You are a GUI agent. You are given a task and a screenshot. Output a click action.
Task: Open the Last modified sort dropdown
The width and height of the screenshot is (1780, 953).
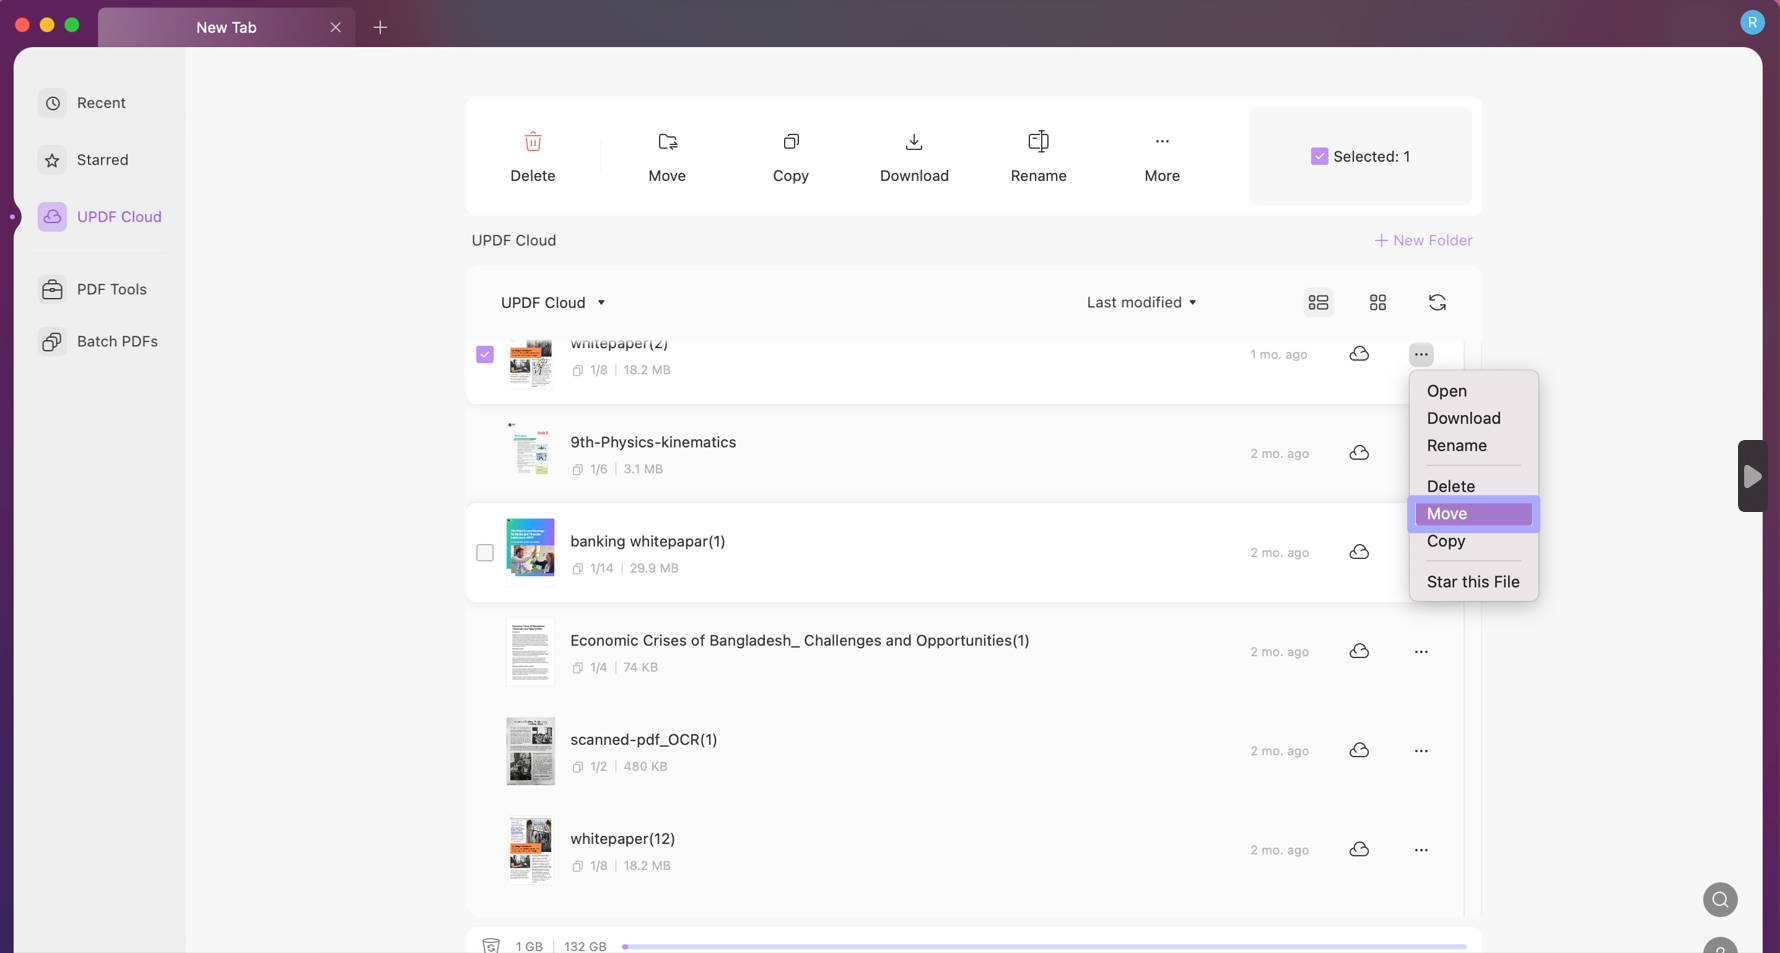click(x=1142, y=303)
